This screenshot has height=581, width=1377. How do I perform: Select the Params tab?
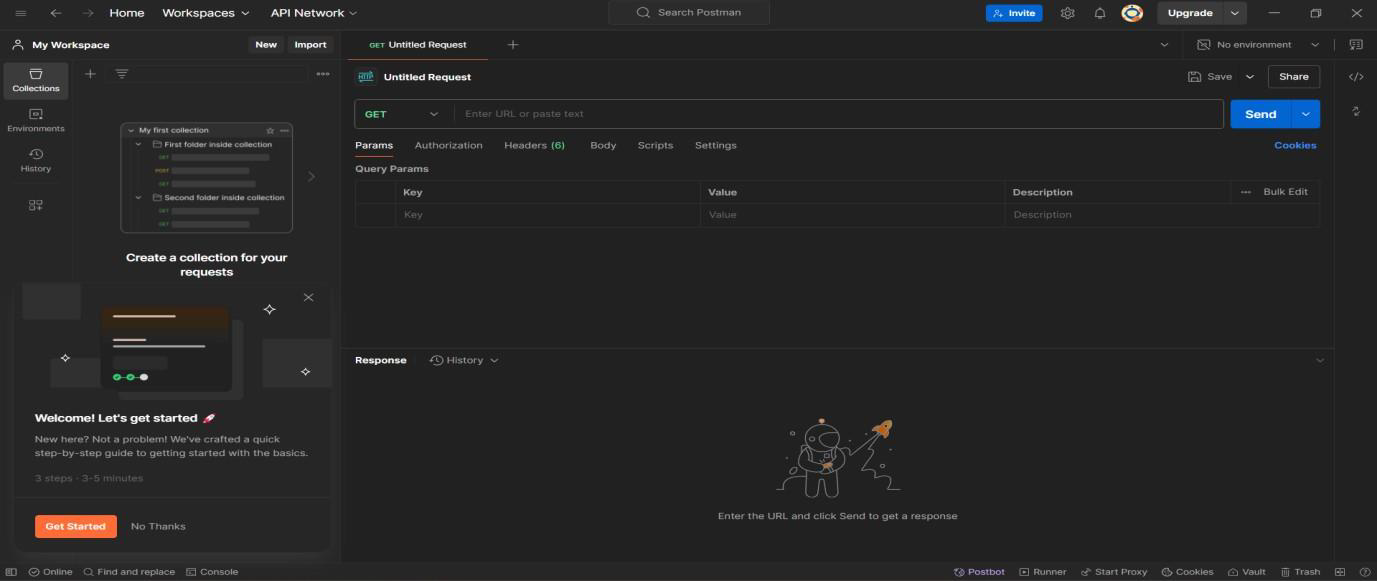click(x=374, y=145)
